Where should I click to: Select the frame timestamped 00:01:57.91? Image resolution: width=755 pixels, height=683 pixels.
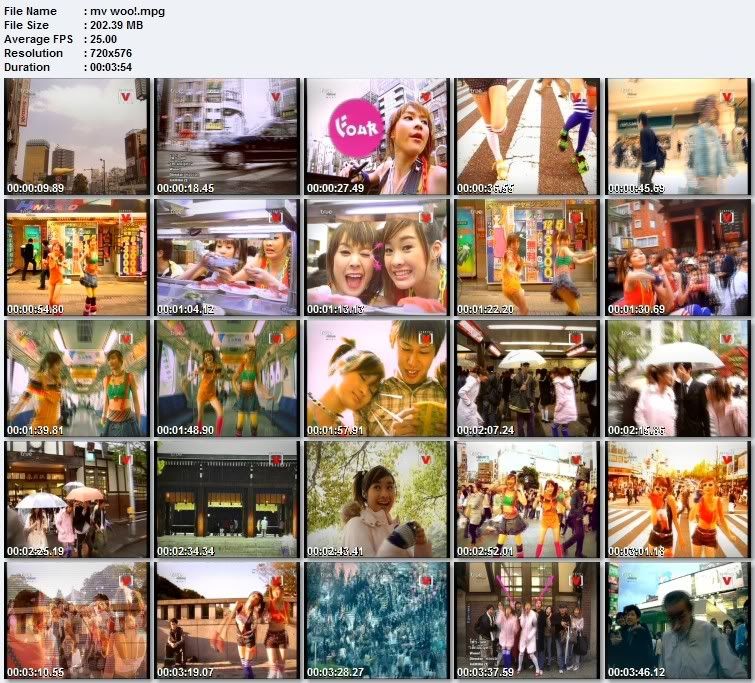click(377, 379)
